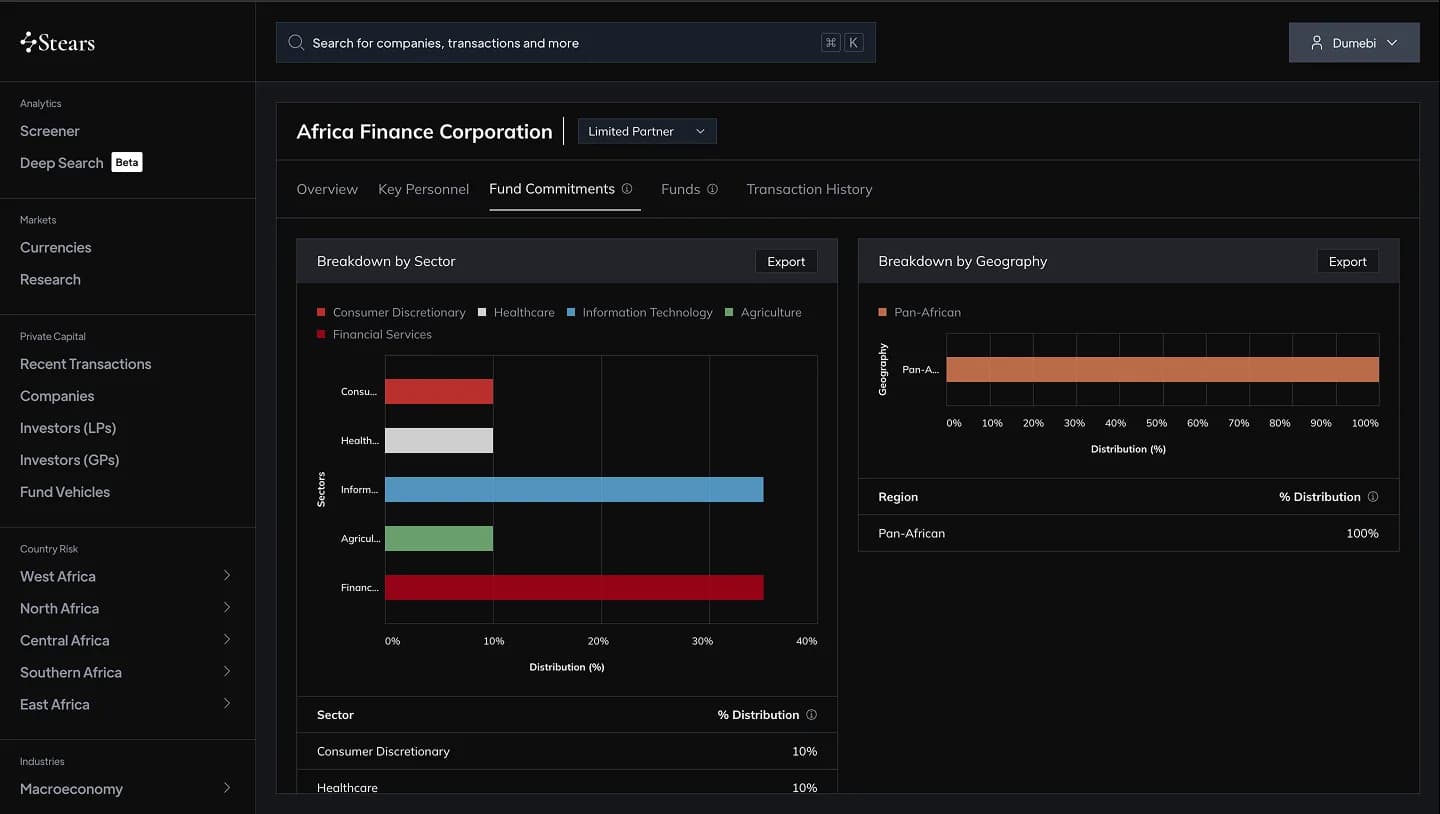Screen dimensions: 1440x814
Task: Open Fund Vehicles
Action: coord(65,492)
